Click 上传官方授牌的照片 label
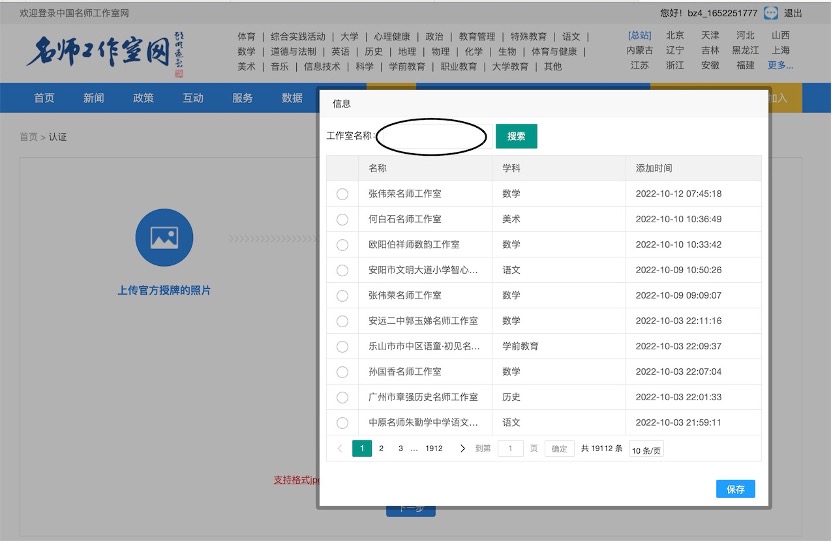Image resolution: width=832 pixels, height=542 pixels. tap(164, 290)
